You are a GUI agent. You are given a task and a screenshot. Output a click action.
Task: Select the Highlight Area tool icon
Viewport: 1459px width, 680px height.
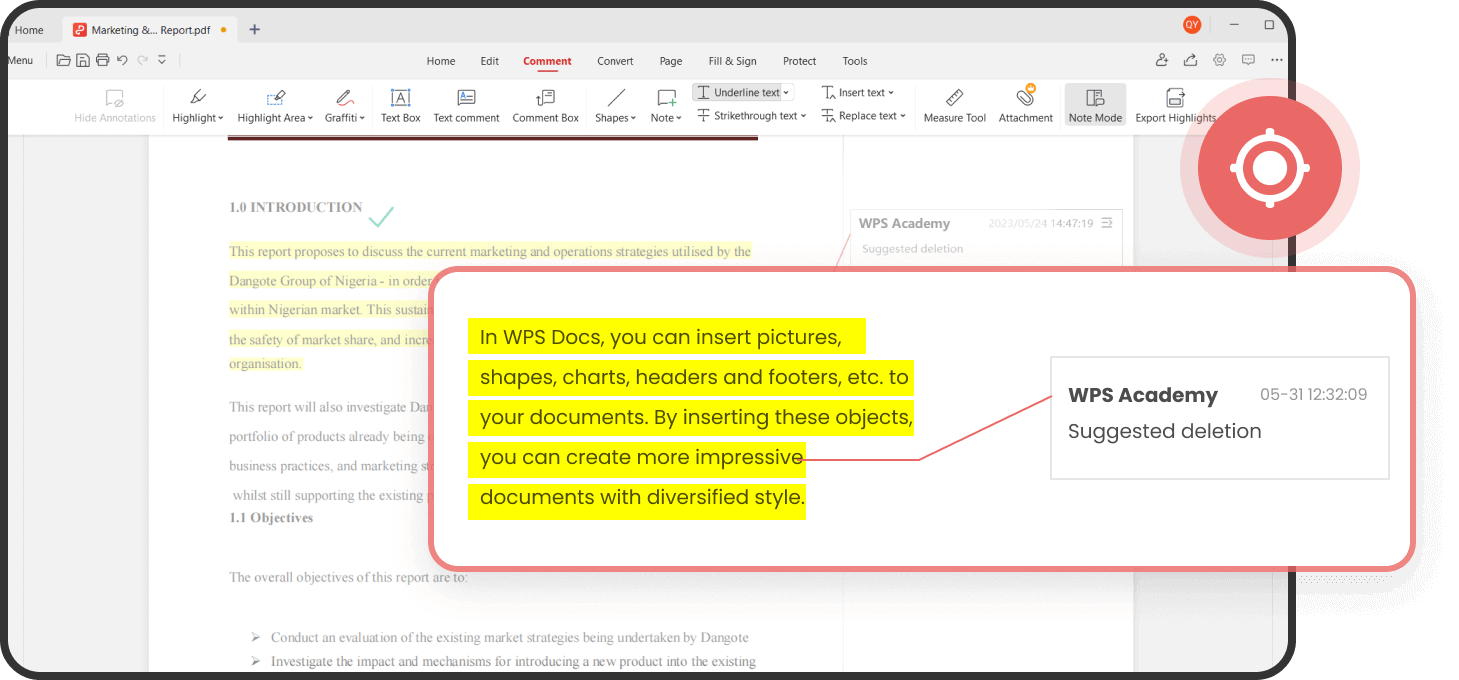point(276,97)
